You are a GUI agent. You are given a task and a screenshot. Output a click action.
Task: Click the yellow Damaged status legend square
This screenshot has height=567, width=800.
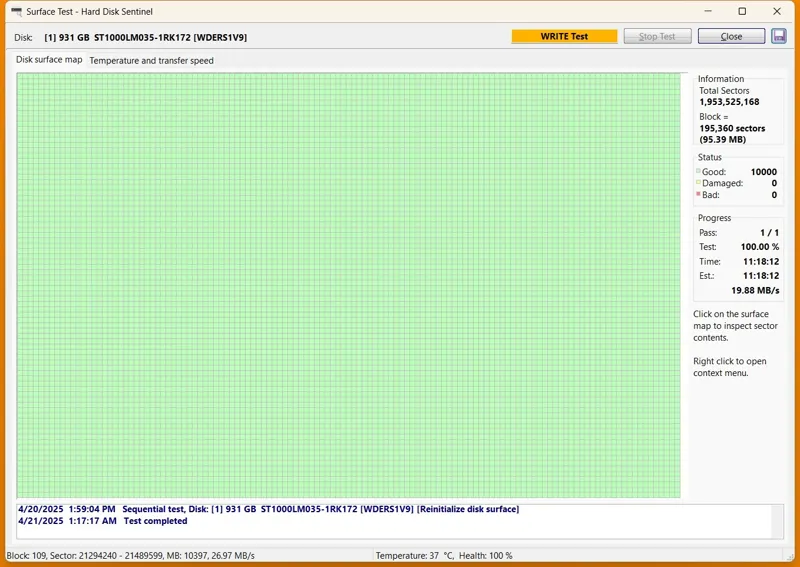tap(698, 184)
